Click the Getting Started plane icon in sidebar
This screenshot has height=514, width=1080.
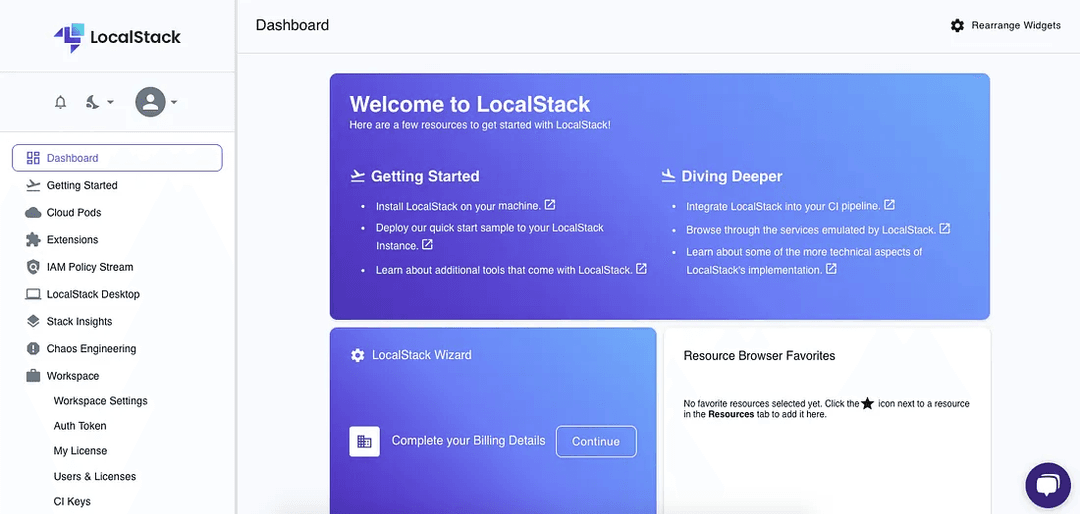[33, 185]
